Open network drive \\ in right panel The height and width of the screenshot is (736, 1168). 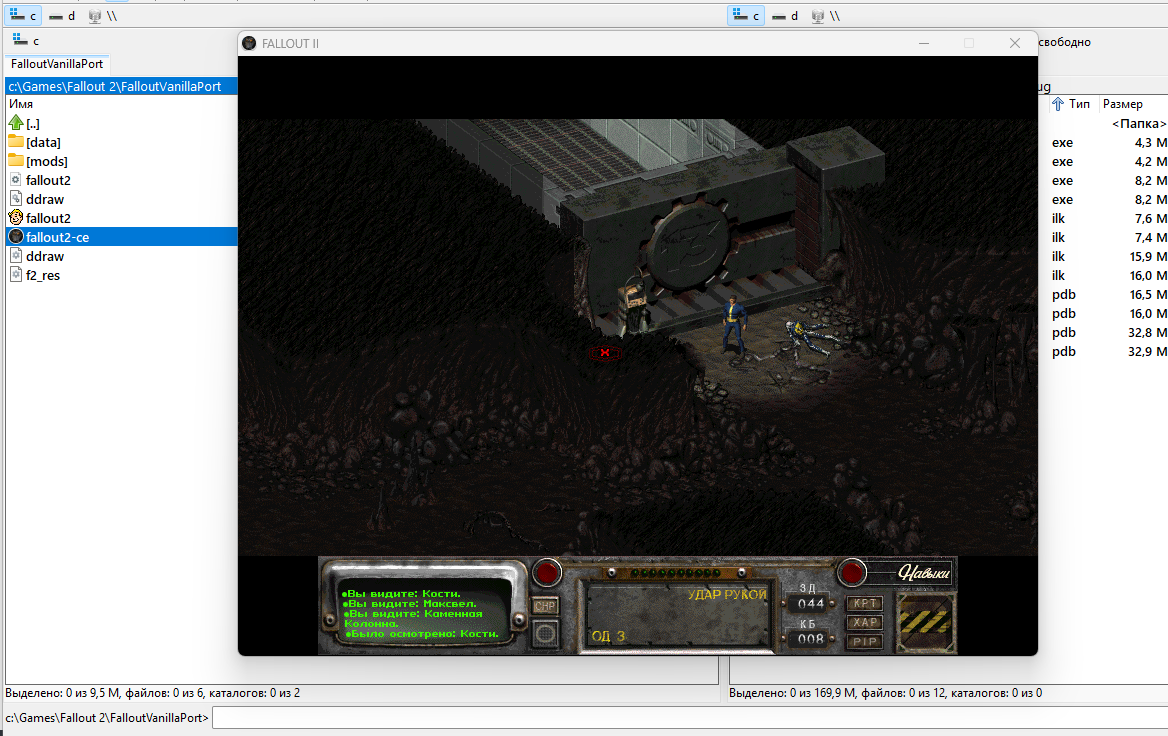click(x=825, y=16)
